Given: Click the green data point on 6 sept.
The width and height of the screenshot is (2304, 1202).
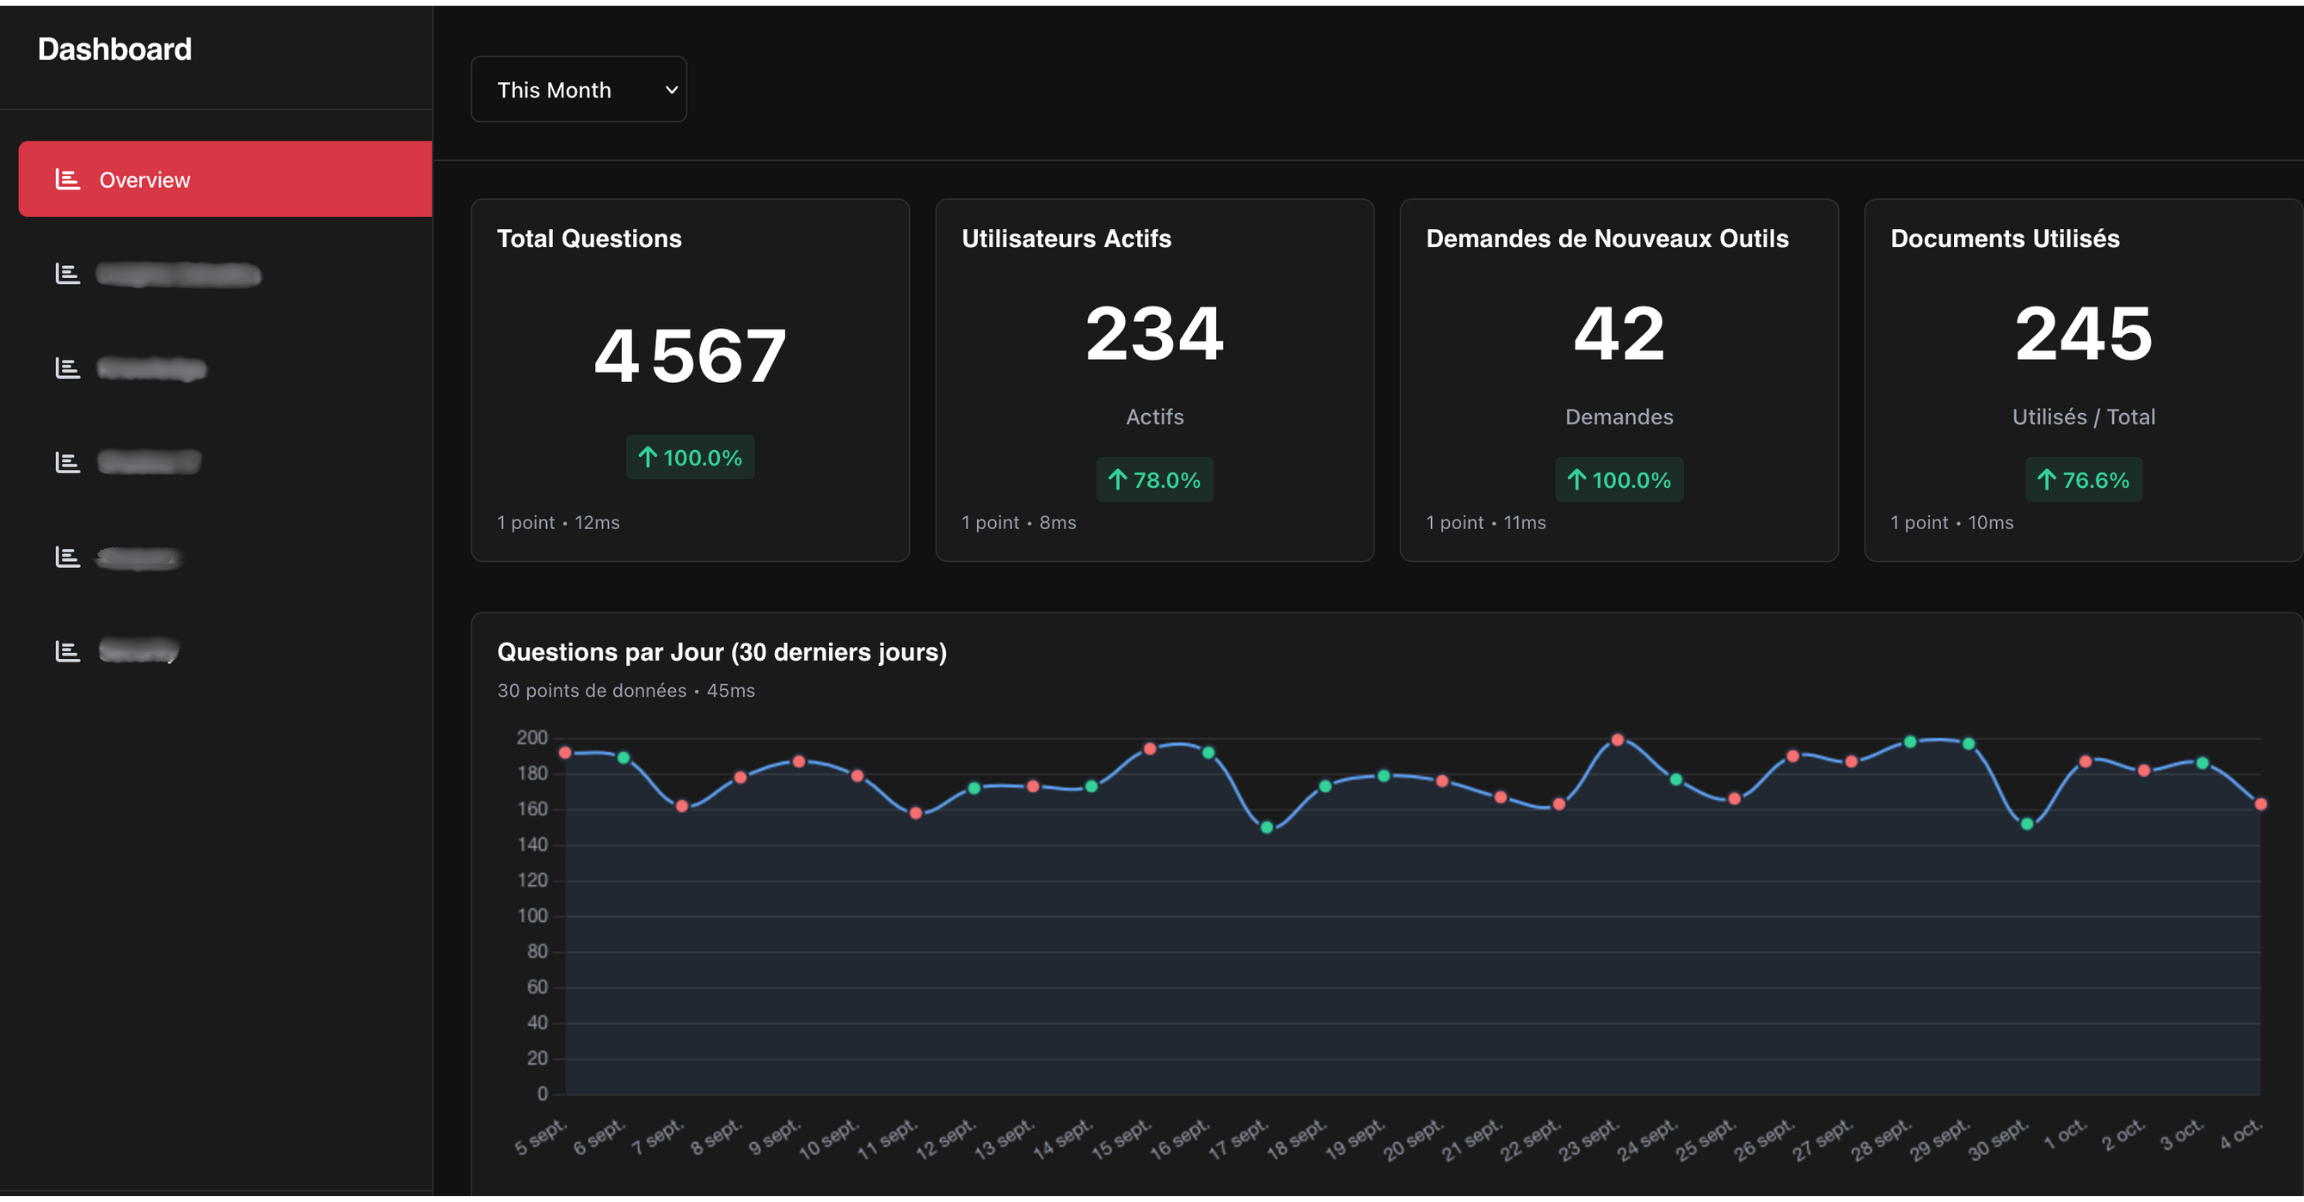Looking at the screenshot, I should coord(625,756).
